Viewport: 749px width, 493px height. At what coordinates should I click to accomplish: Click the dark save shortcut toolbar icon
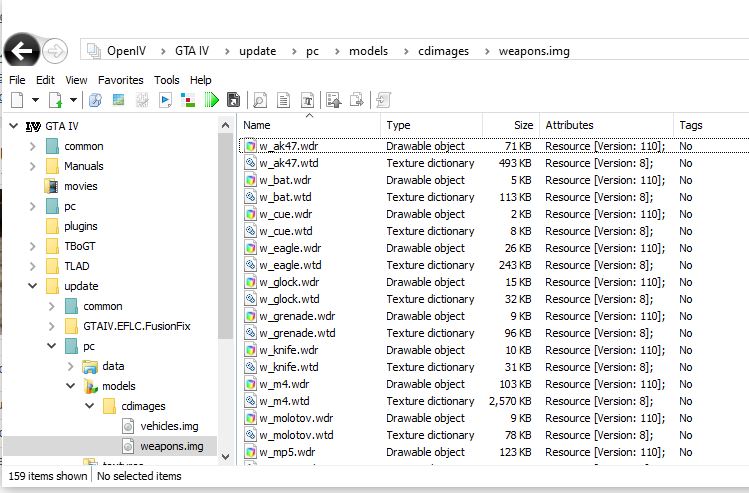(x=234, y=100)
